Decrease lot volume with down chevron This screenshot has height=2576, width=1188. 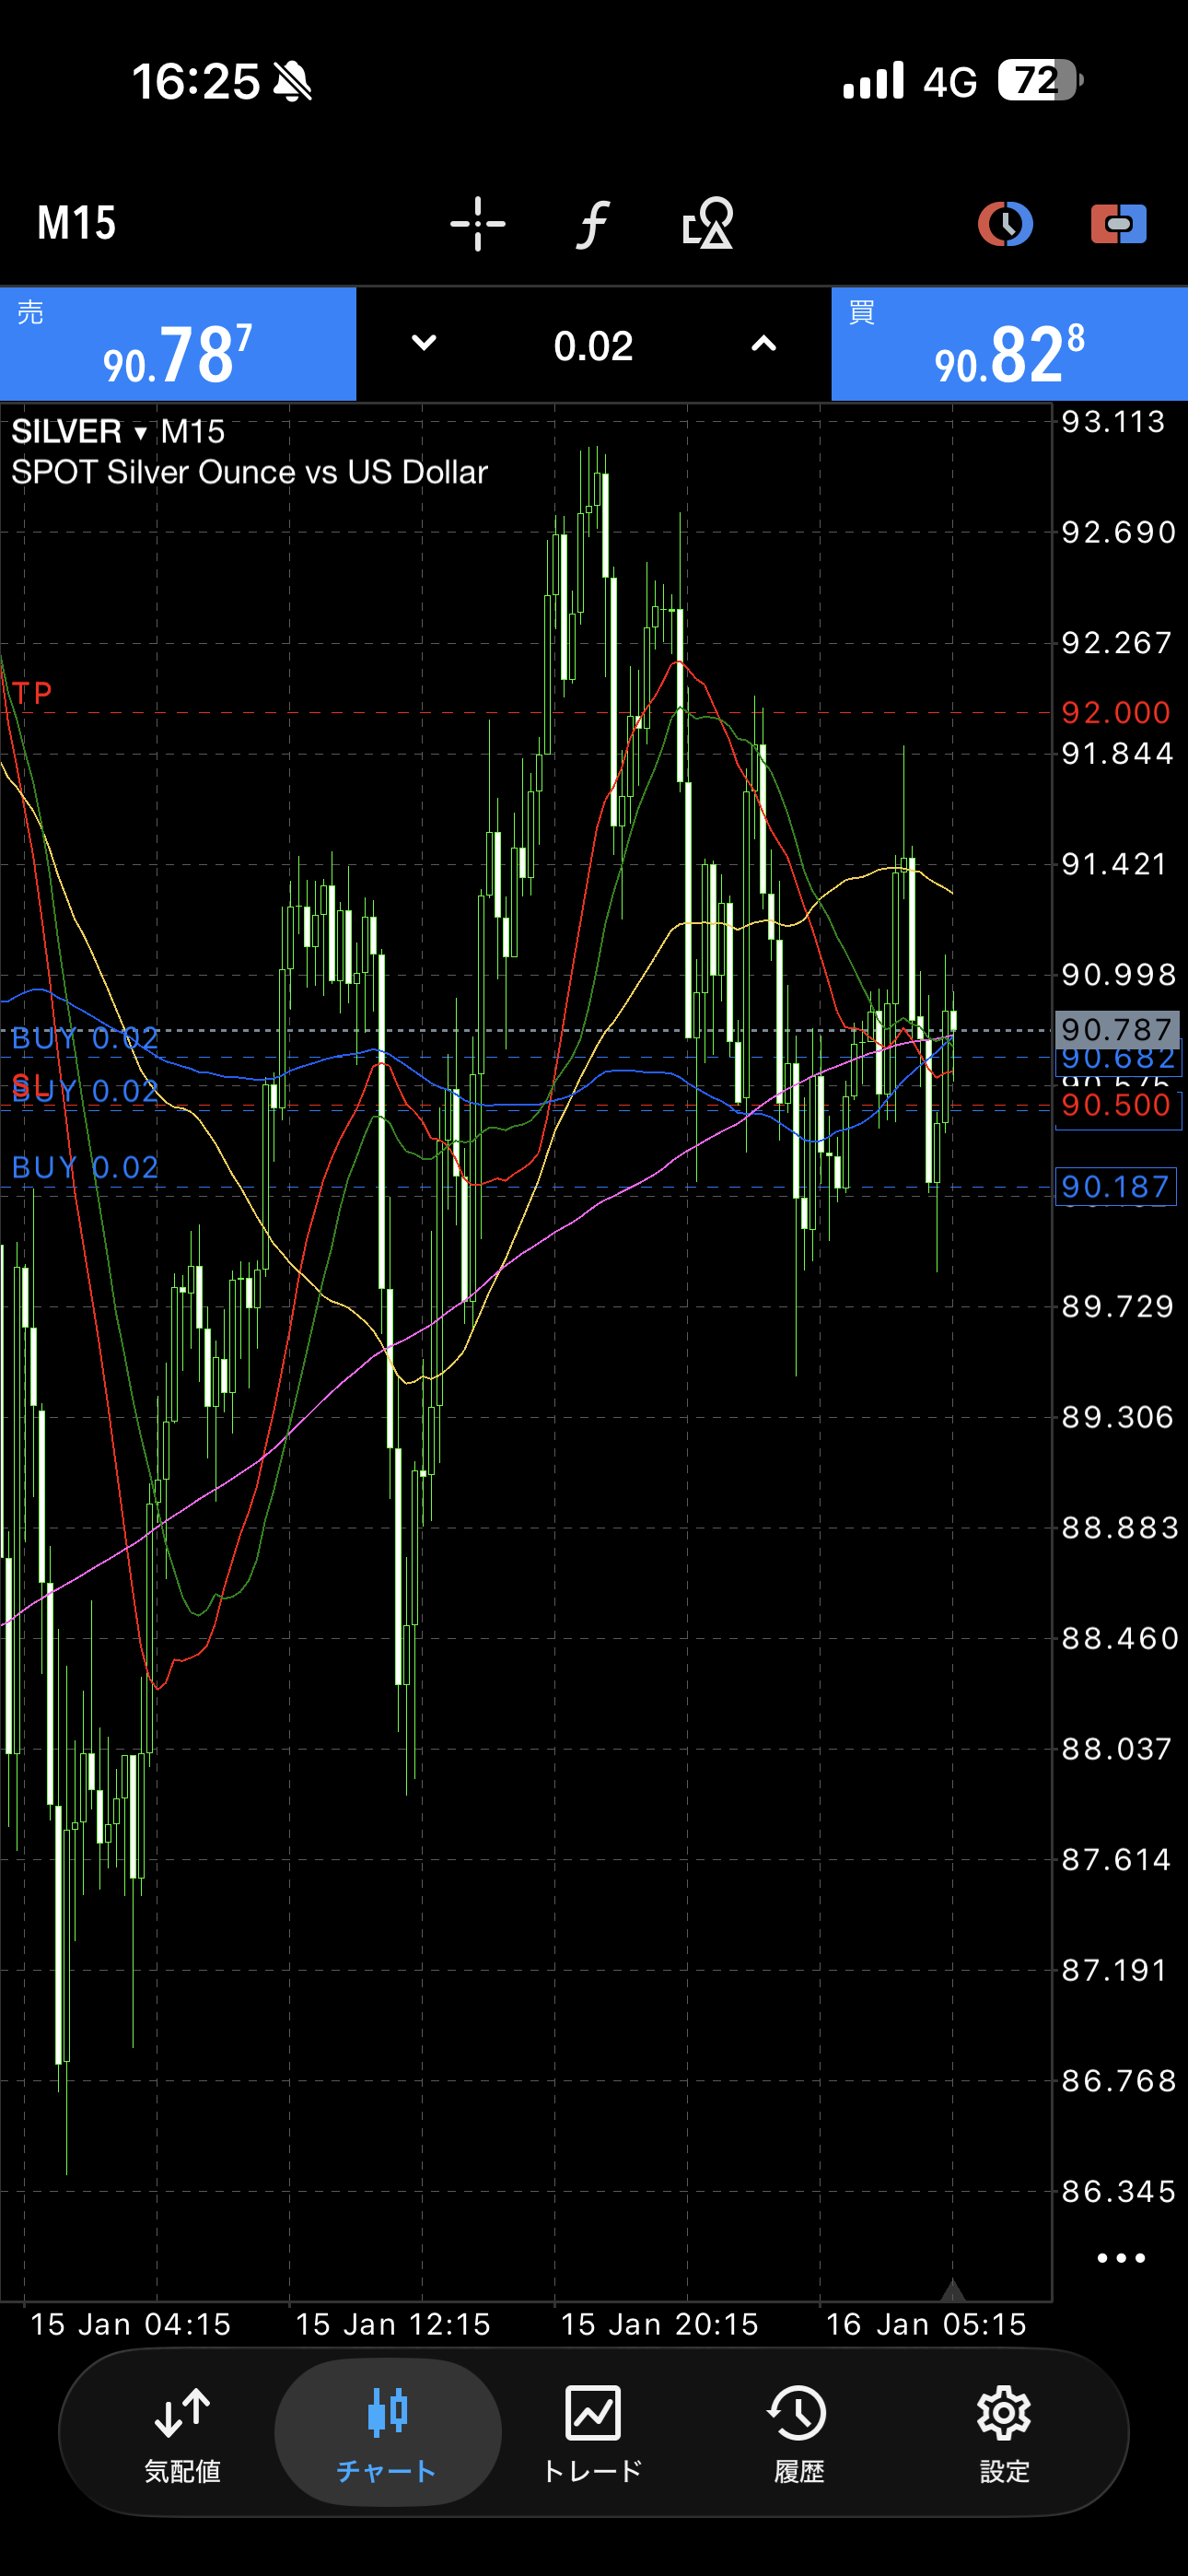point(424,344)
